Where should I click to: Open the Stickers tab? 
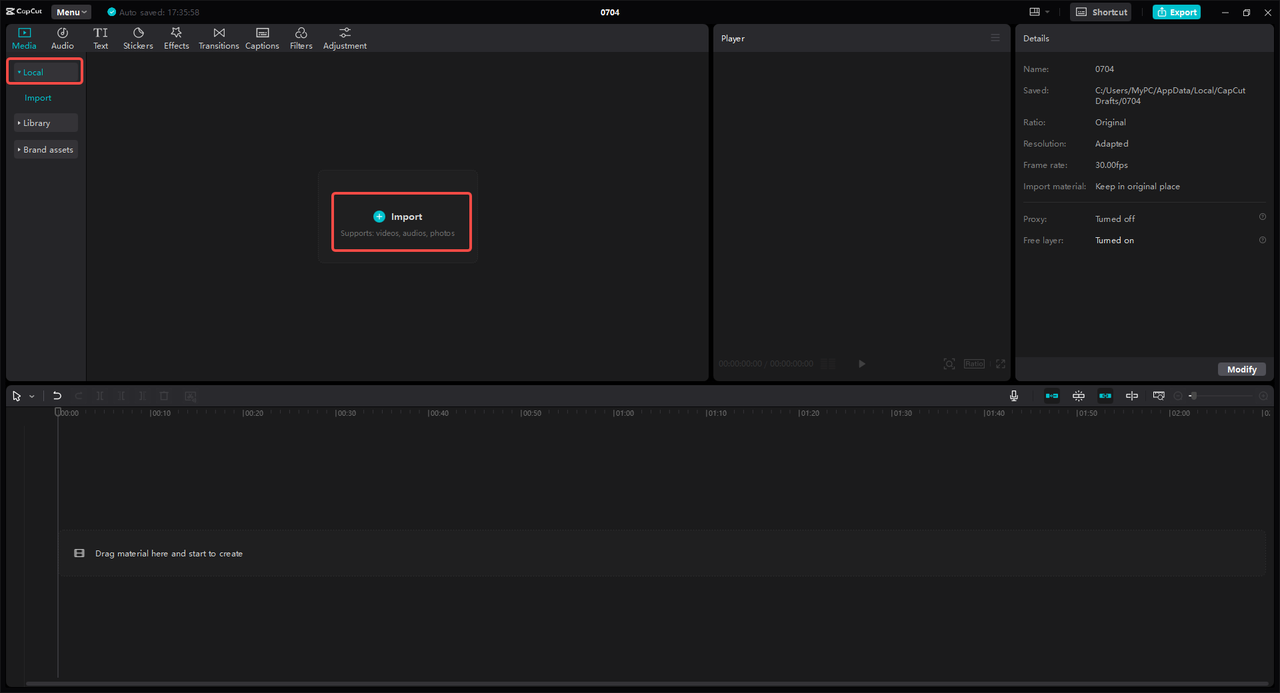pos(138,39)
